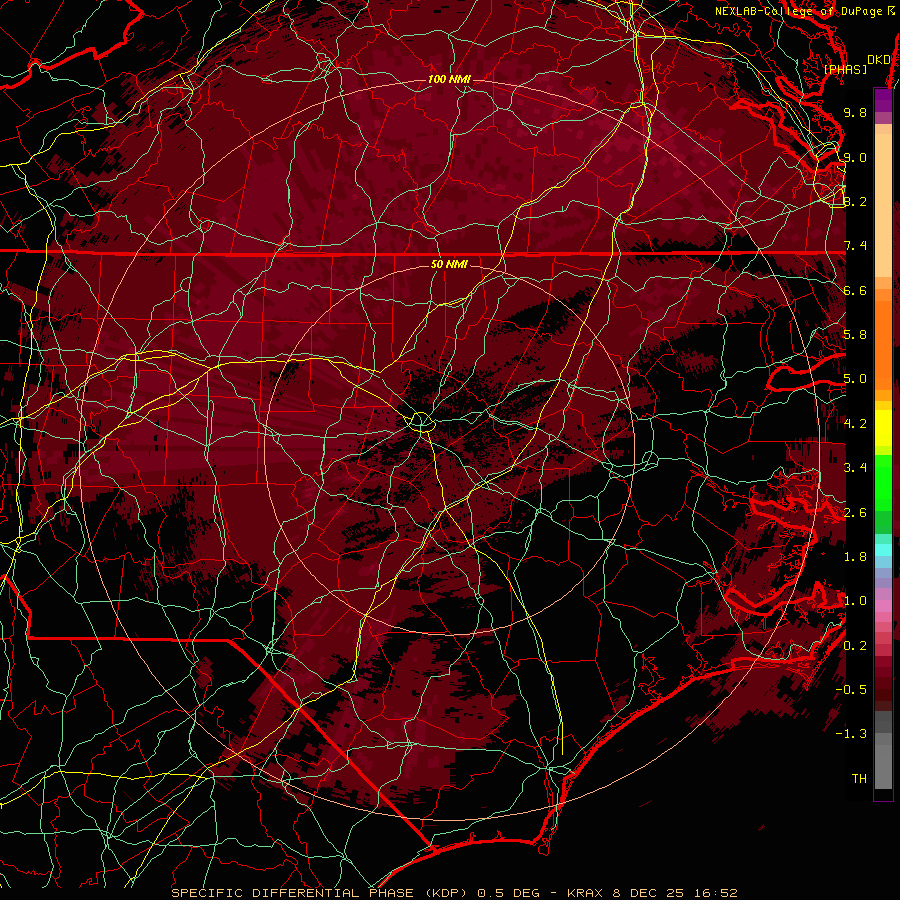The image size is (900, 900).
Task: Pick the bright green band beside 3.4
Action: (883, 483)
